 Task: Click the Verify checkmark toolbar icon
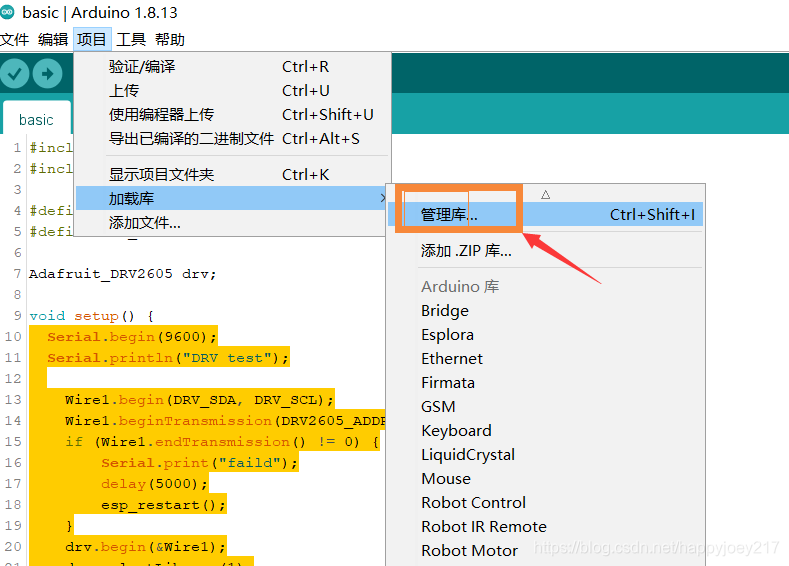[15, 74]
